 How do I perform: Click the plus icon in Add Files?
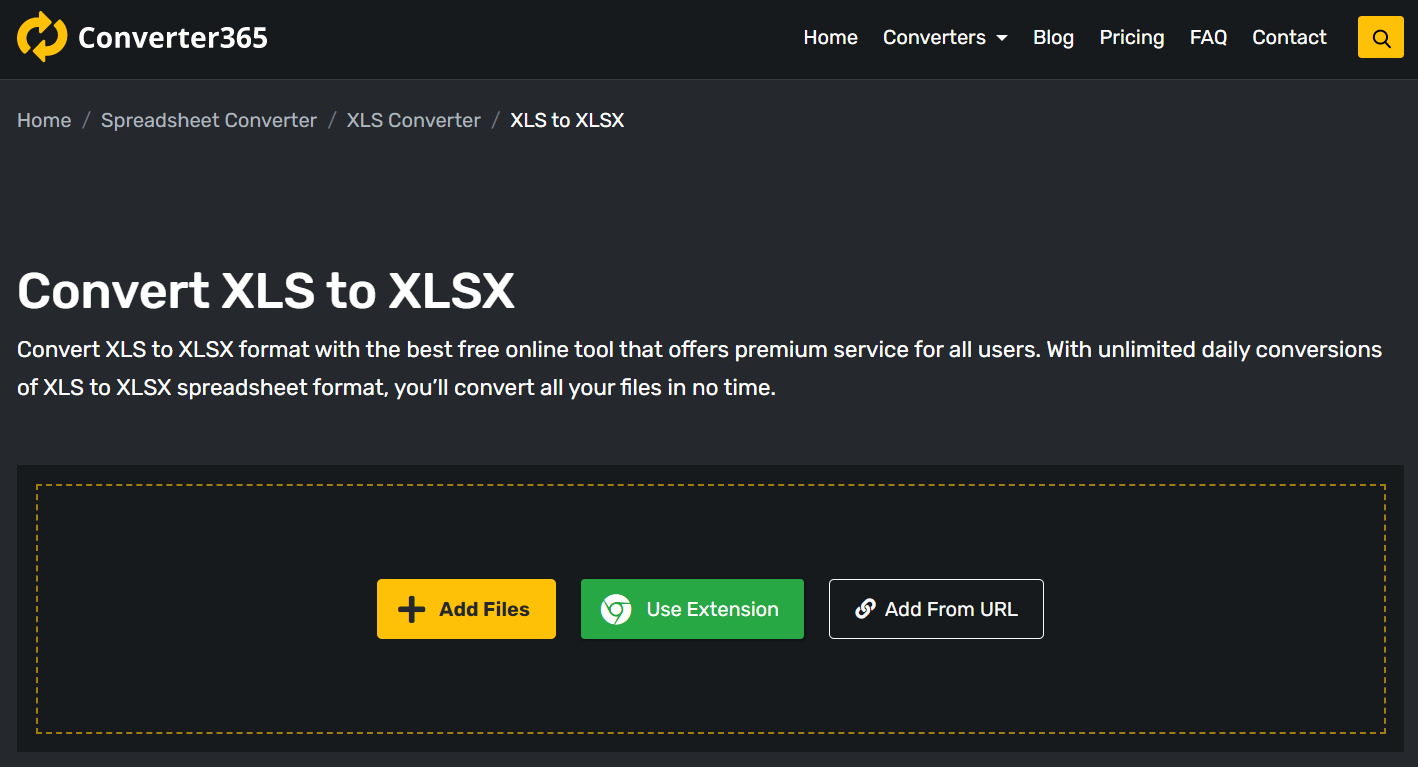pos(411,609)
